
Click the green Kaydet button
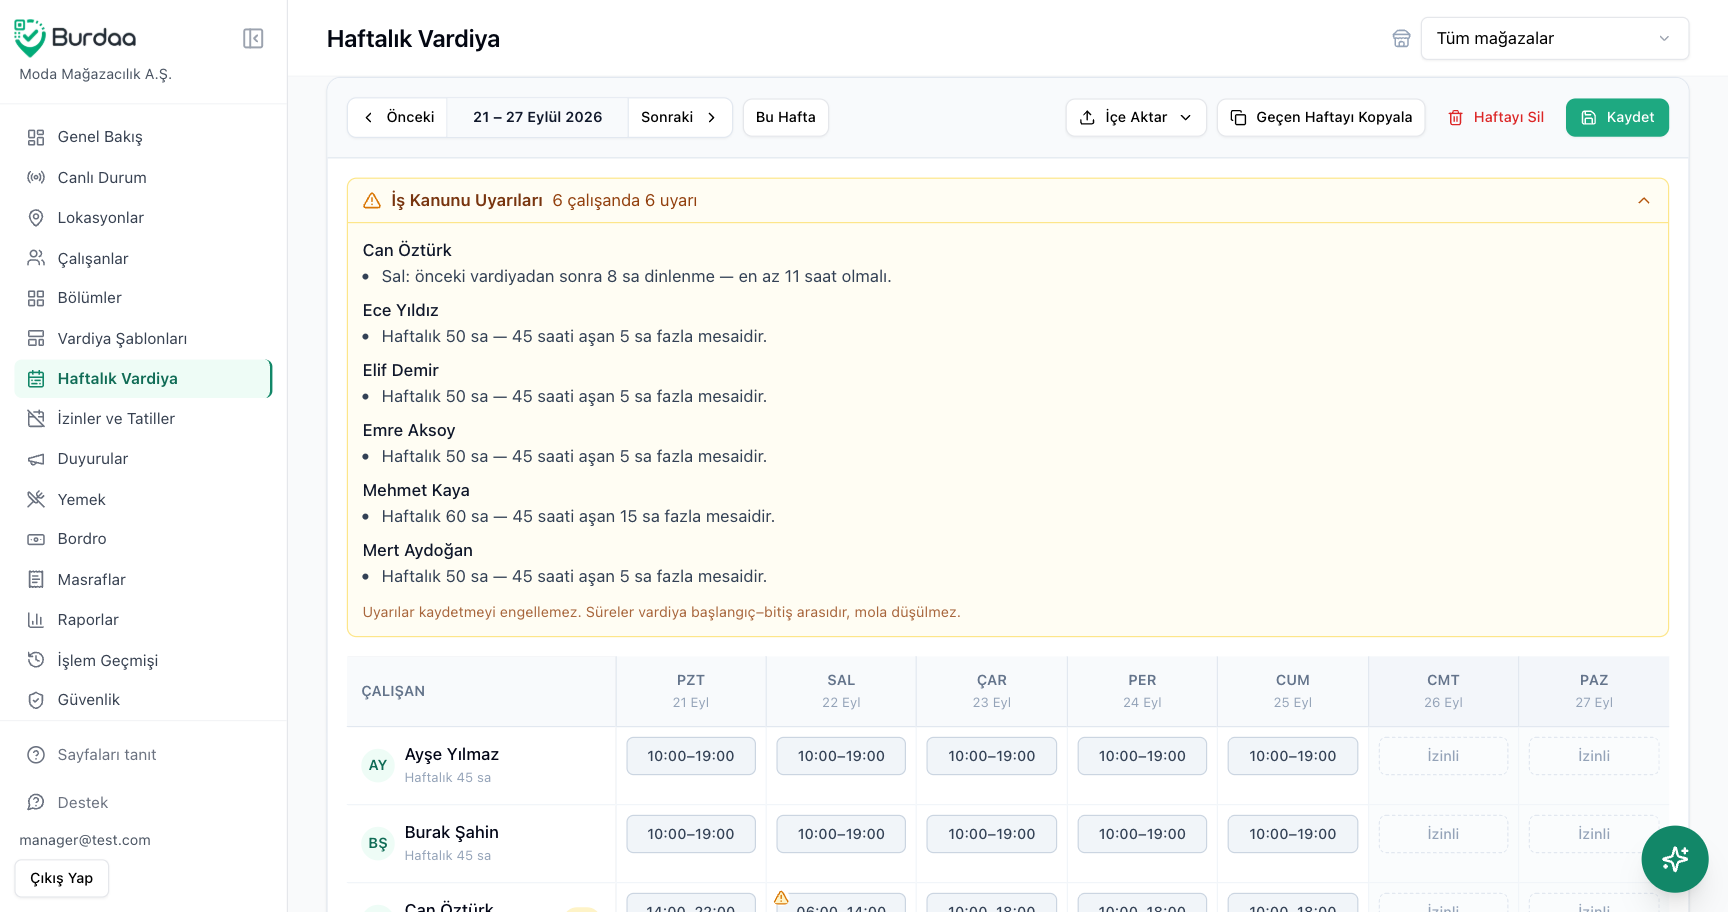point(1617,117)
